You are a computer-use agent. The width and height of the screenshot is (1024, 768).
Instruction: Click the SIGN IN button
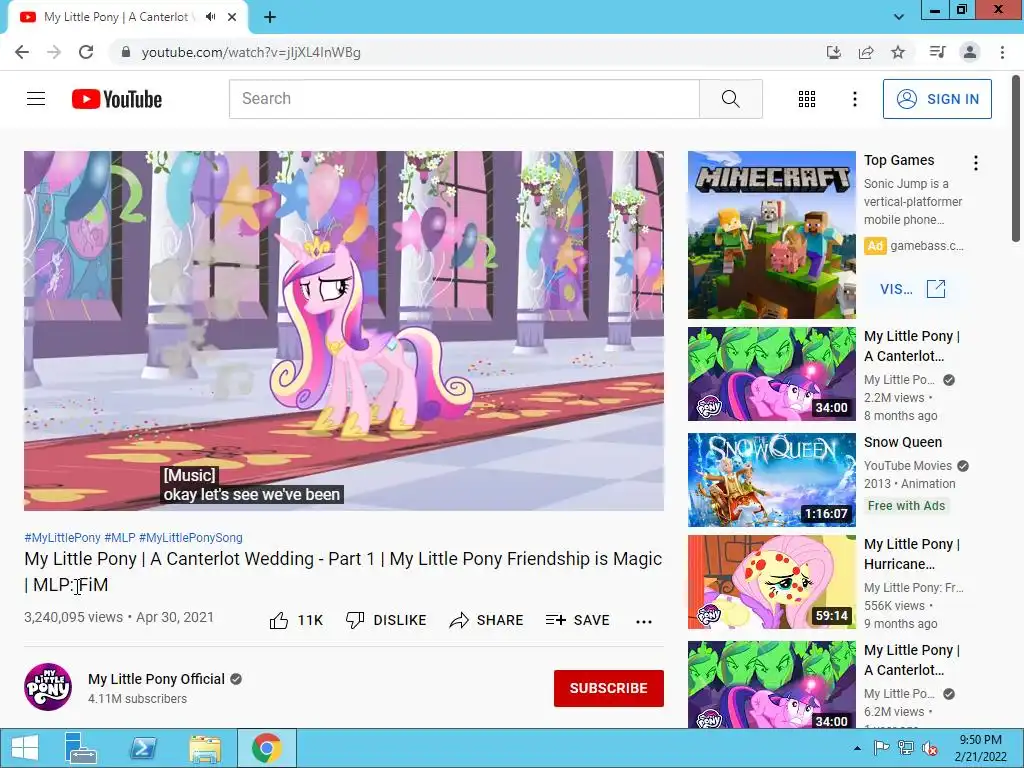tap(937, 99)
